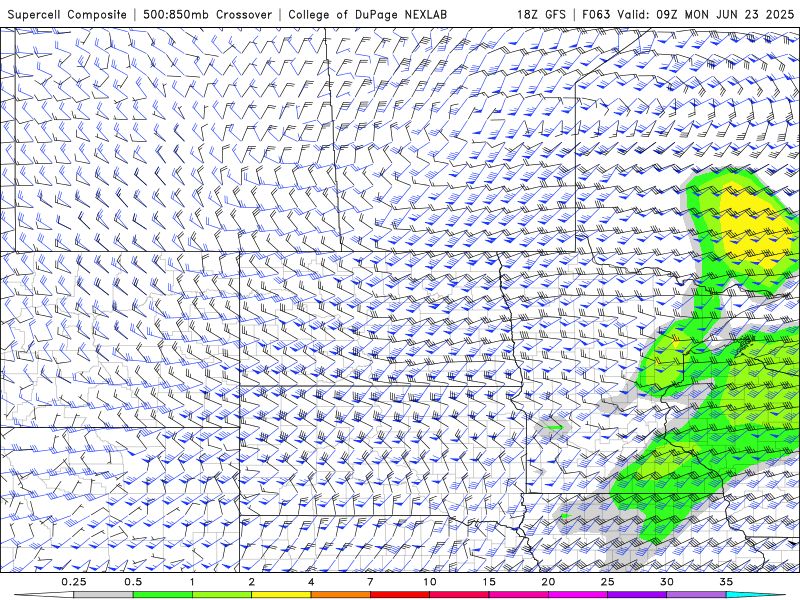800x600 pixels.
Task: Click the 15 value on the color scale
Action: 489,582
